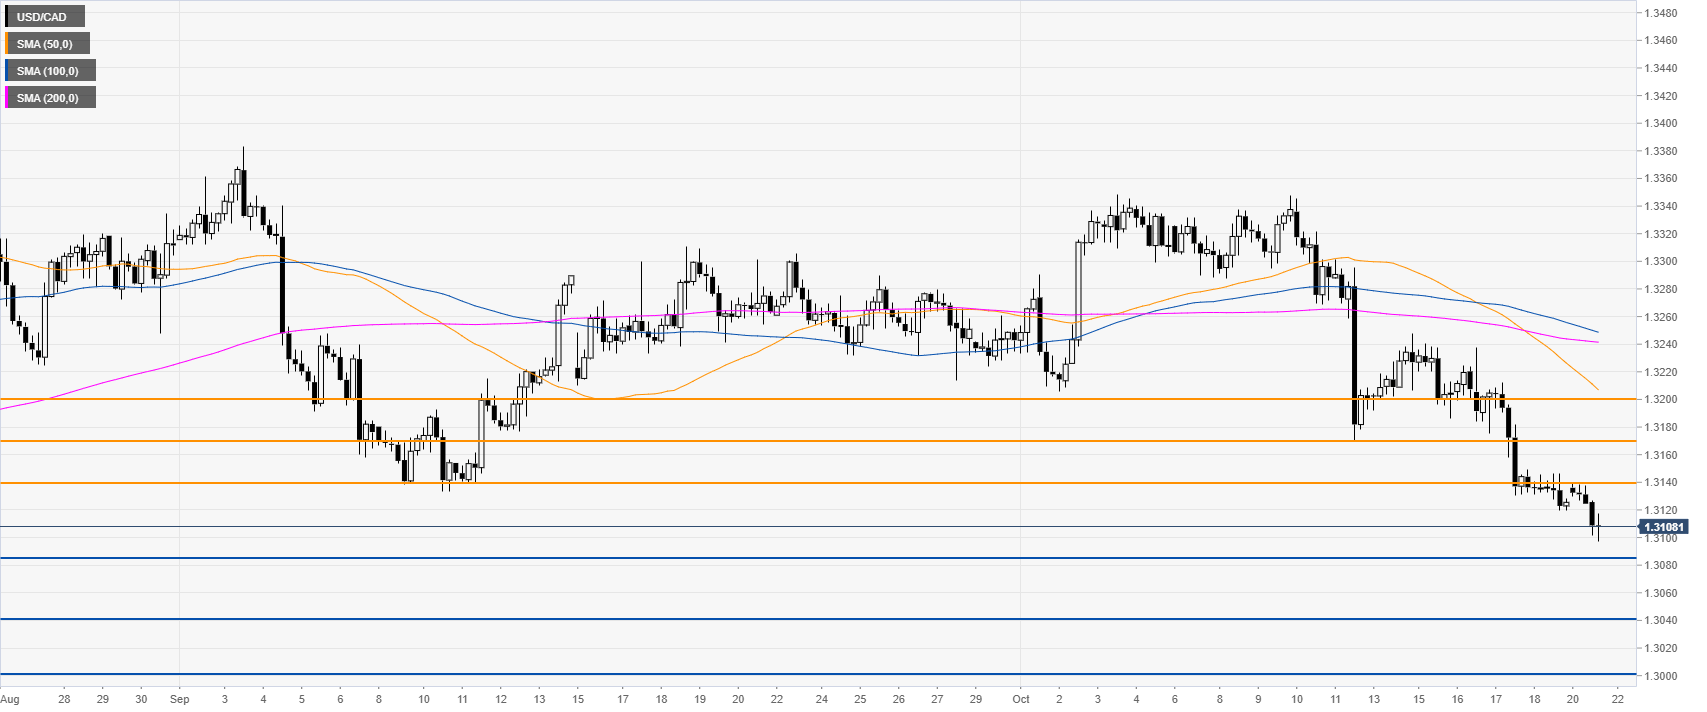The width and height of the screenshot is (1707, 712).
Task: Click the 1.3080 price axis label
Action: coord(1661,565)
